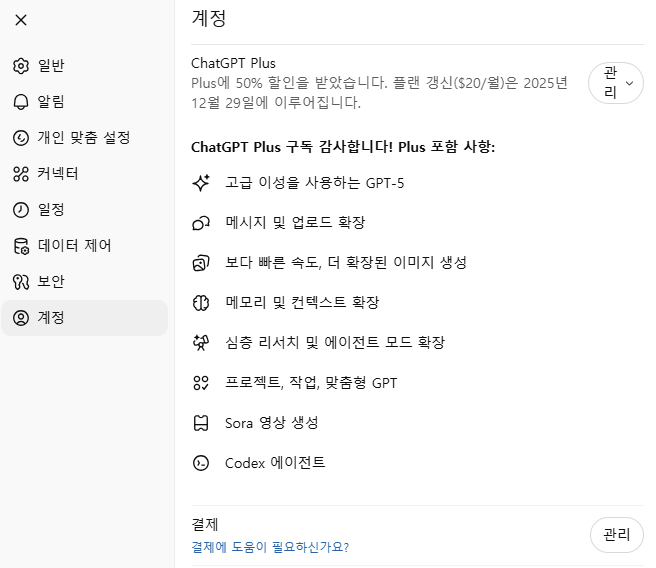Click the 데이터 제어 database icon

(x=21, y=246)
